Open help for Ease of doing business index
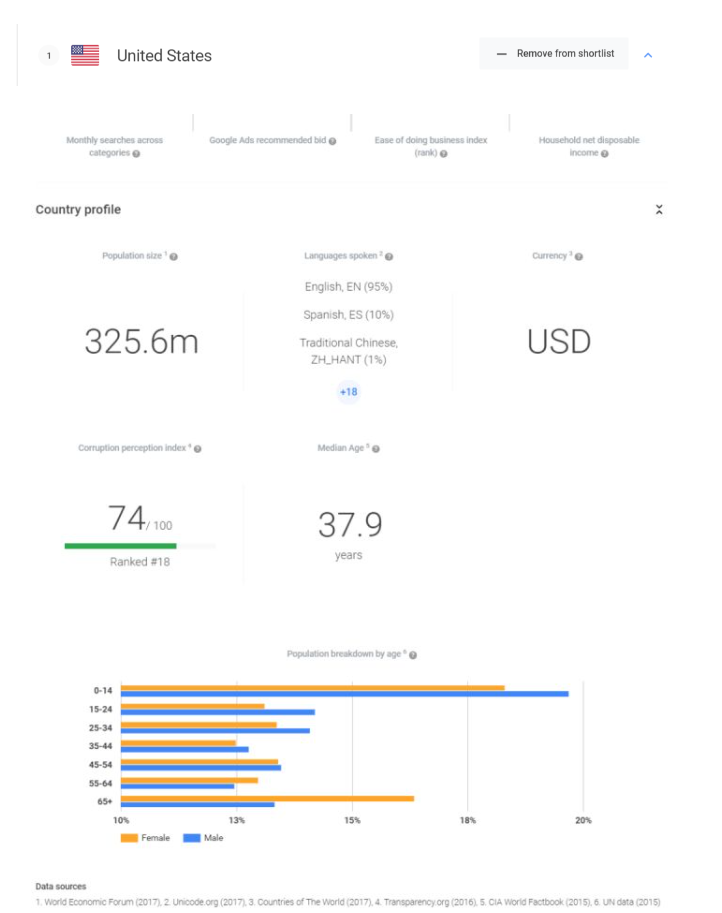Viewport: 722px width, 913px height. (444, 154)
